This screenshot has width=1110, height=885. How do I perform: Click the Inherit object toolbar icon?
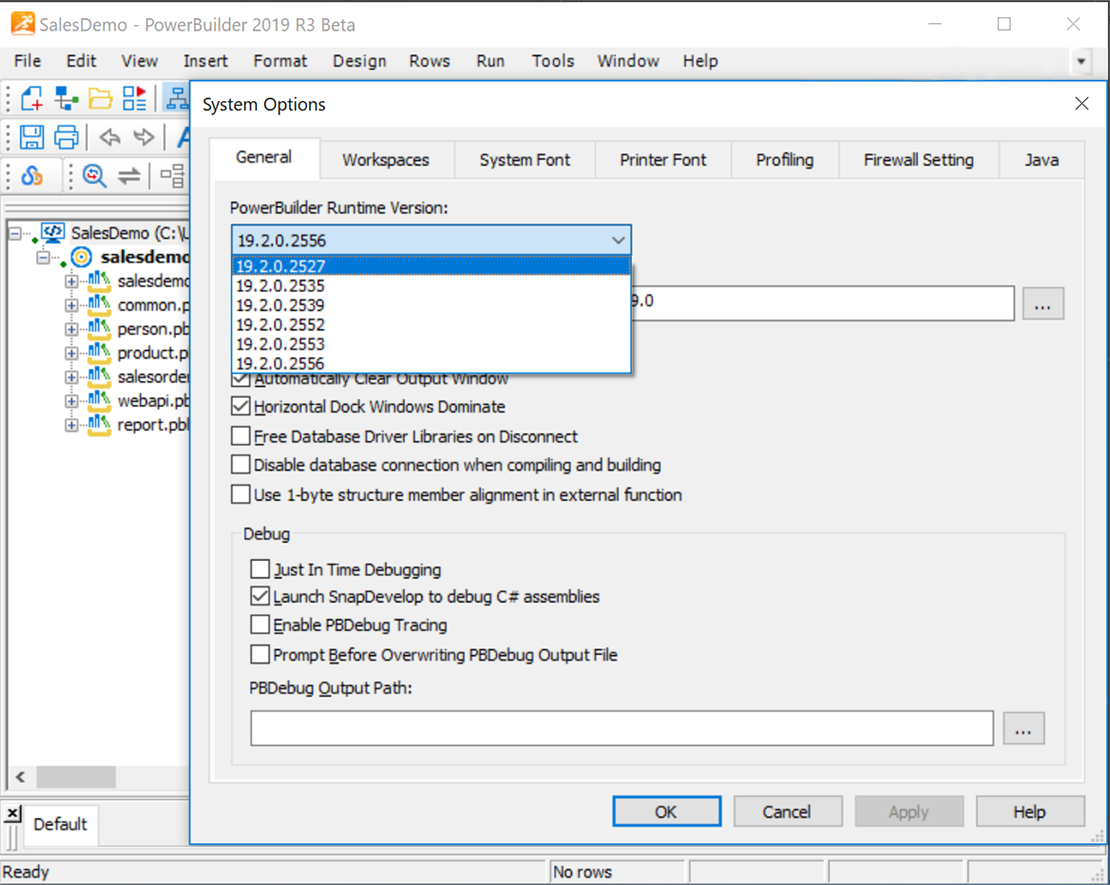click(x=66, y=98)
